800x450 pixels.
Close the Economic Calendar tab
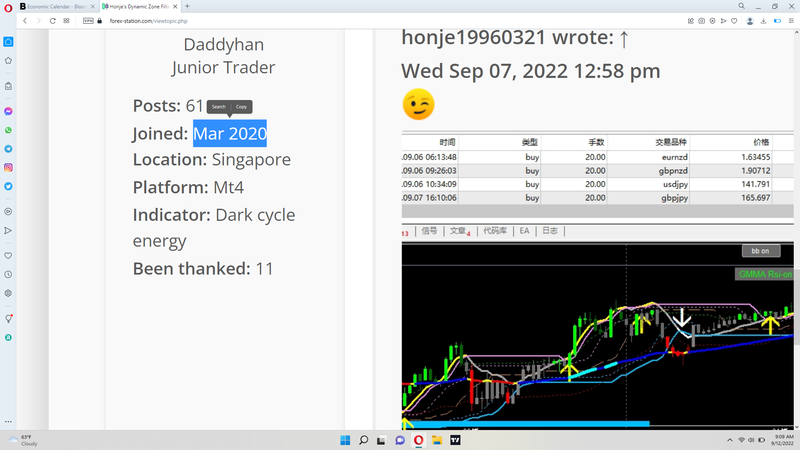pyautogui.click(x=92, y=7)
